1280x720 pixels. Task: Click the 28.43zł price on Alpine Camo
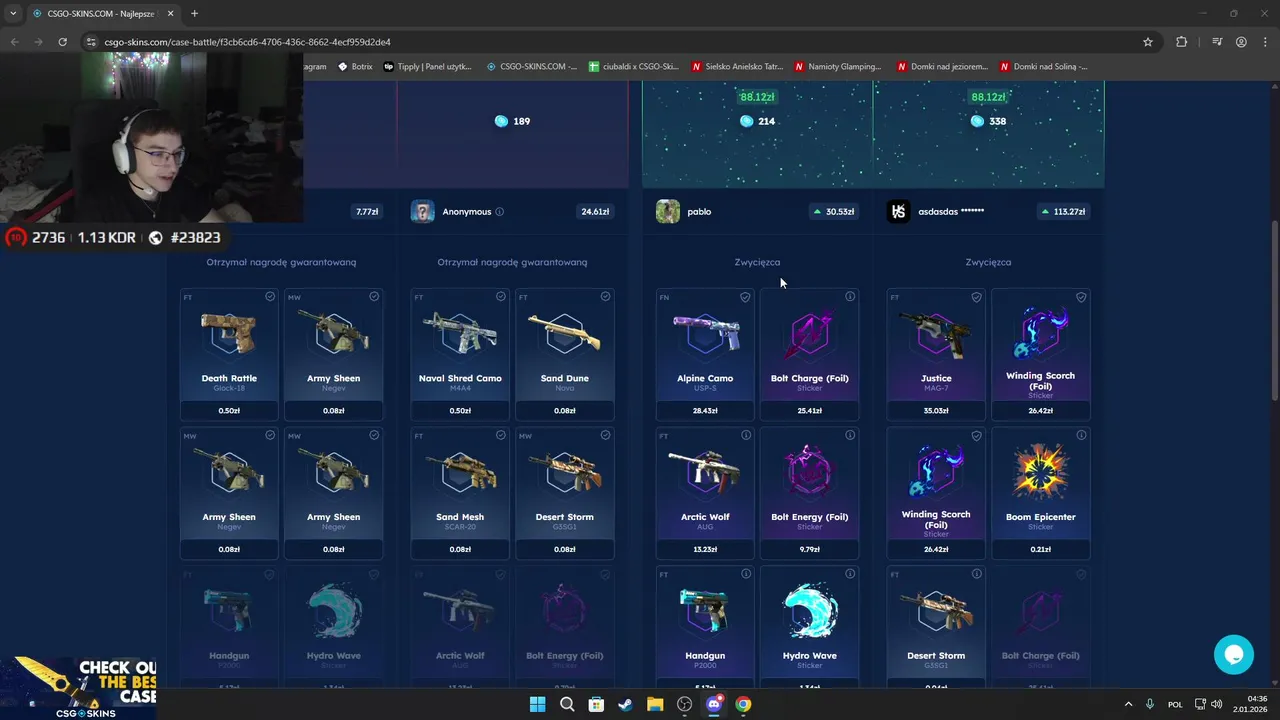(705, 411)
